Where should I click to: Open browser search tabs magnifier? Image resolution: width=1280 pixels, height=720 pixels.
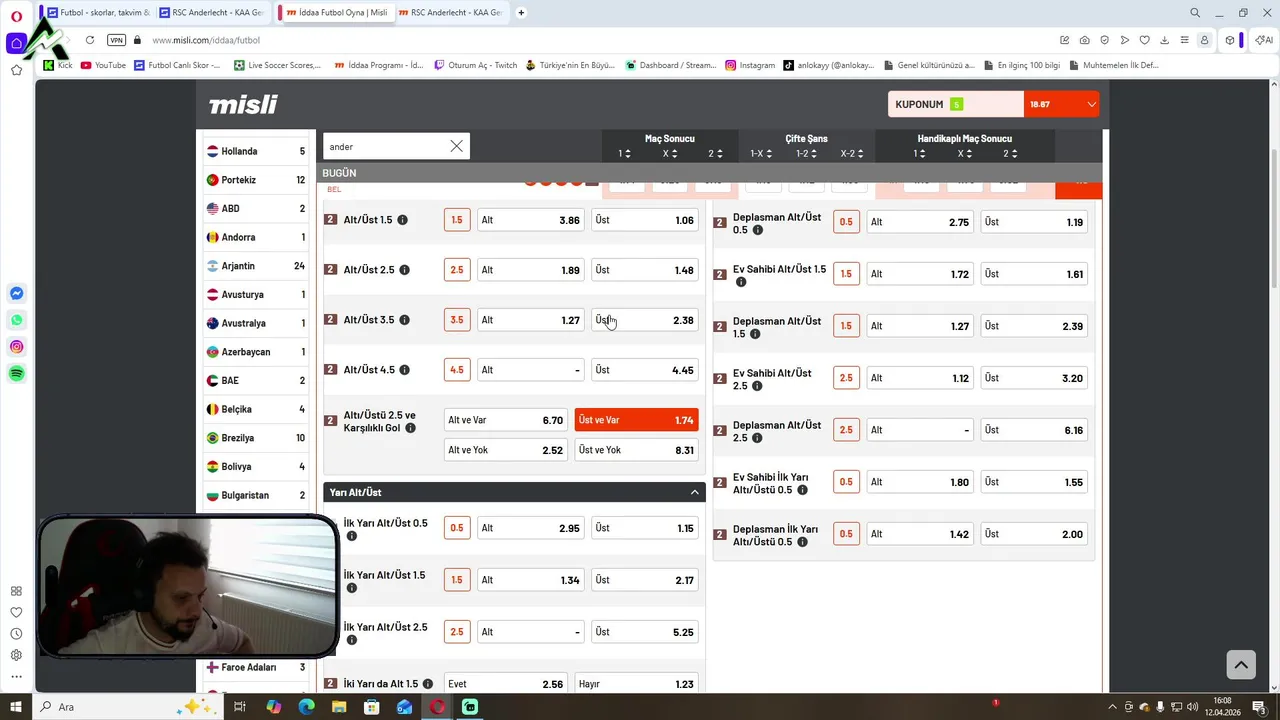pos(1195,13)
